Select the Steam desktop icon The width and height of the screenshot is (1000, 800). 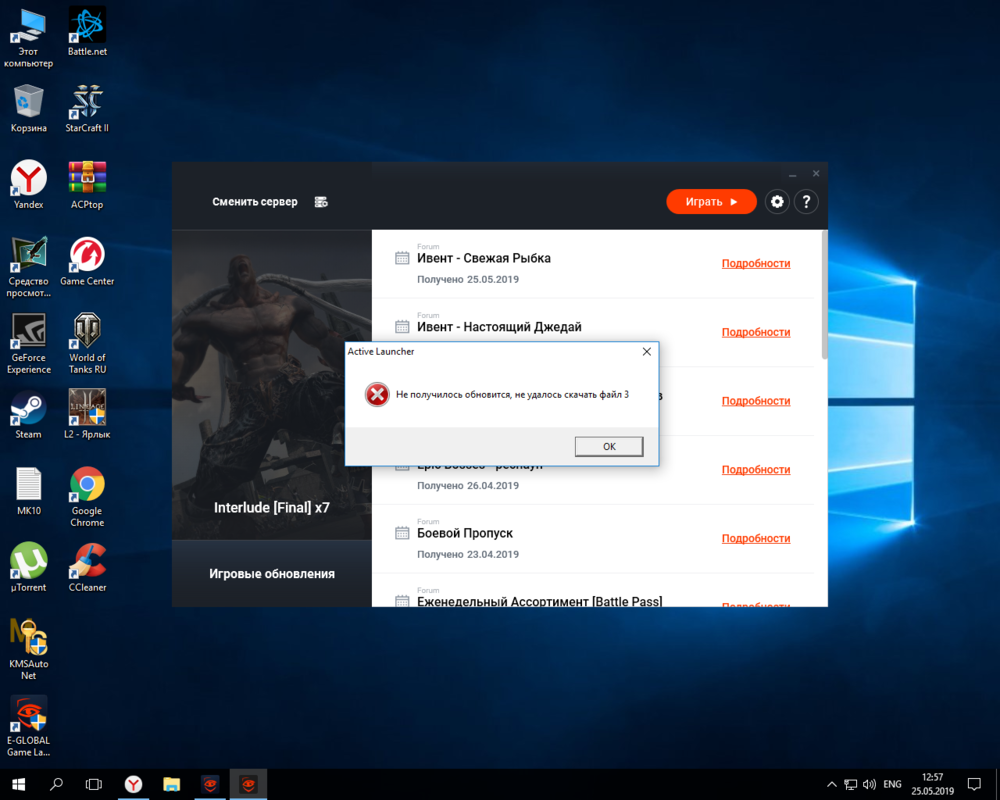[x=28, y=415]
